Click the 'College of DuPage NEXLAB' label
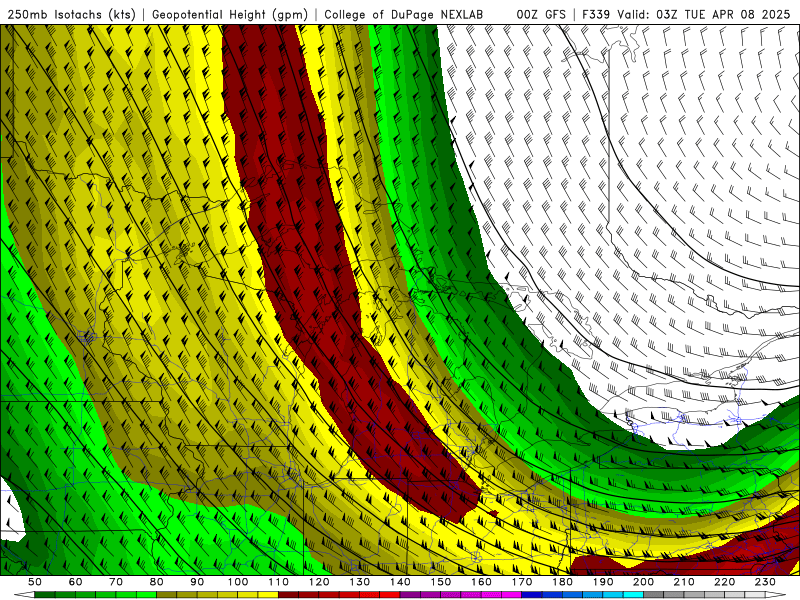This screenshot has width=800, height=600. [403, 14]
